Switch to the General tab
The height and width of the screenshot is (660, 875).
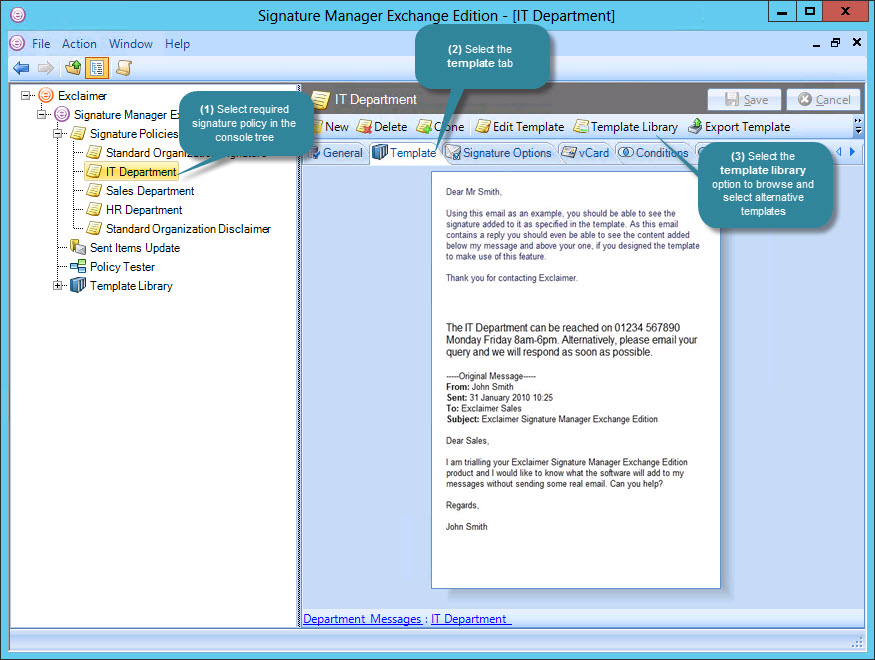pos(336,152)
